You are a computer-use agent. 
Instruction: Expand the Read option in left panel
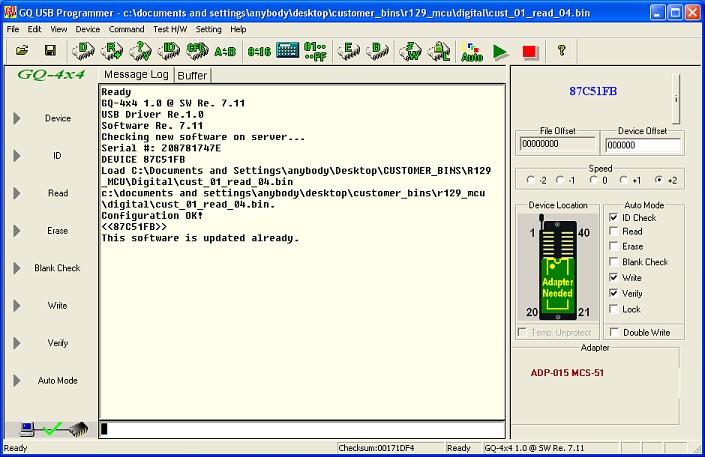[x=16, y=193]
